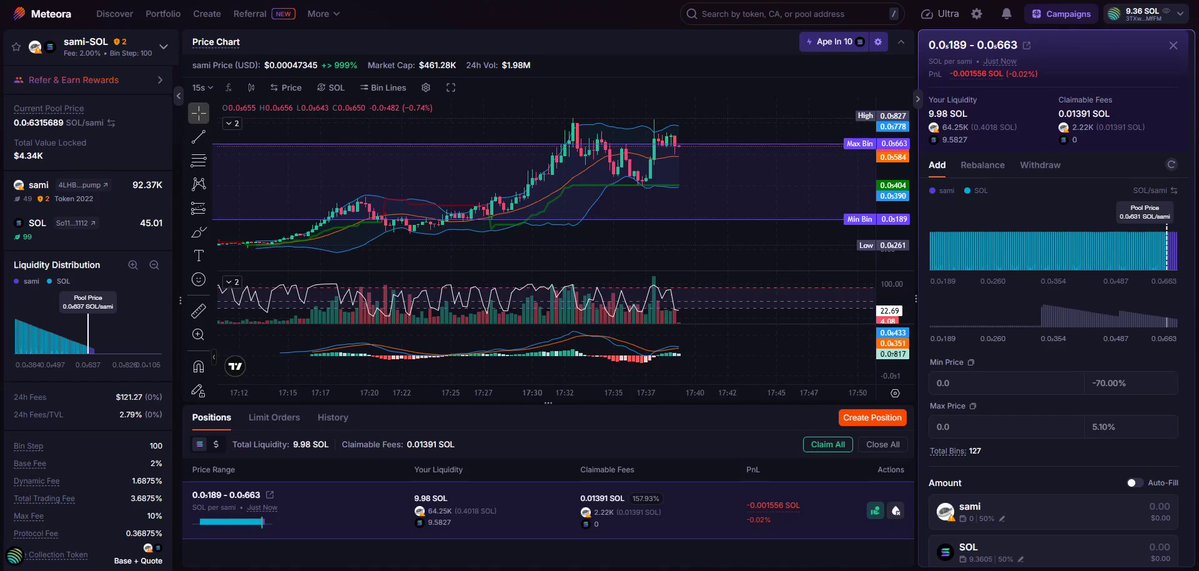Open the emoji sticker tool
The height and width of the screenshot is (571, 1199).
point(198,280)
